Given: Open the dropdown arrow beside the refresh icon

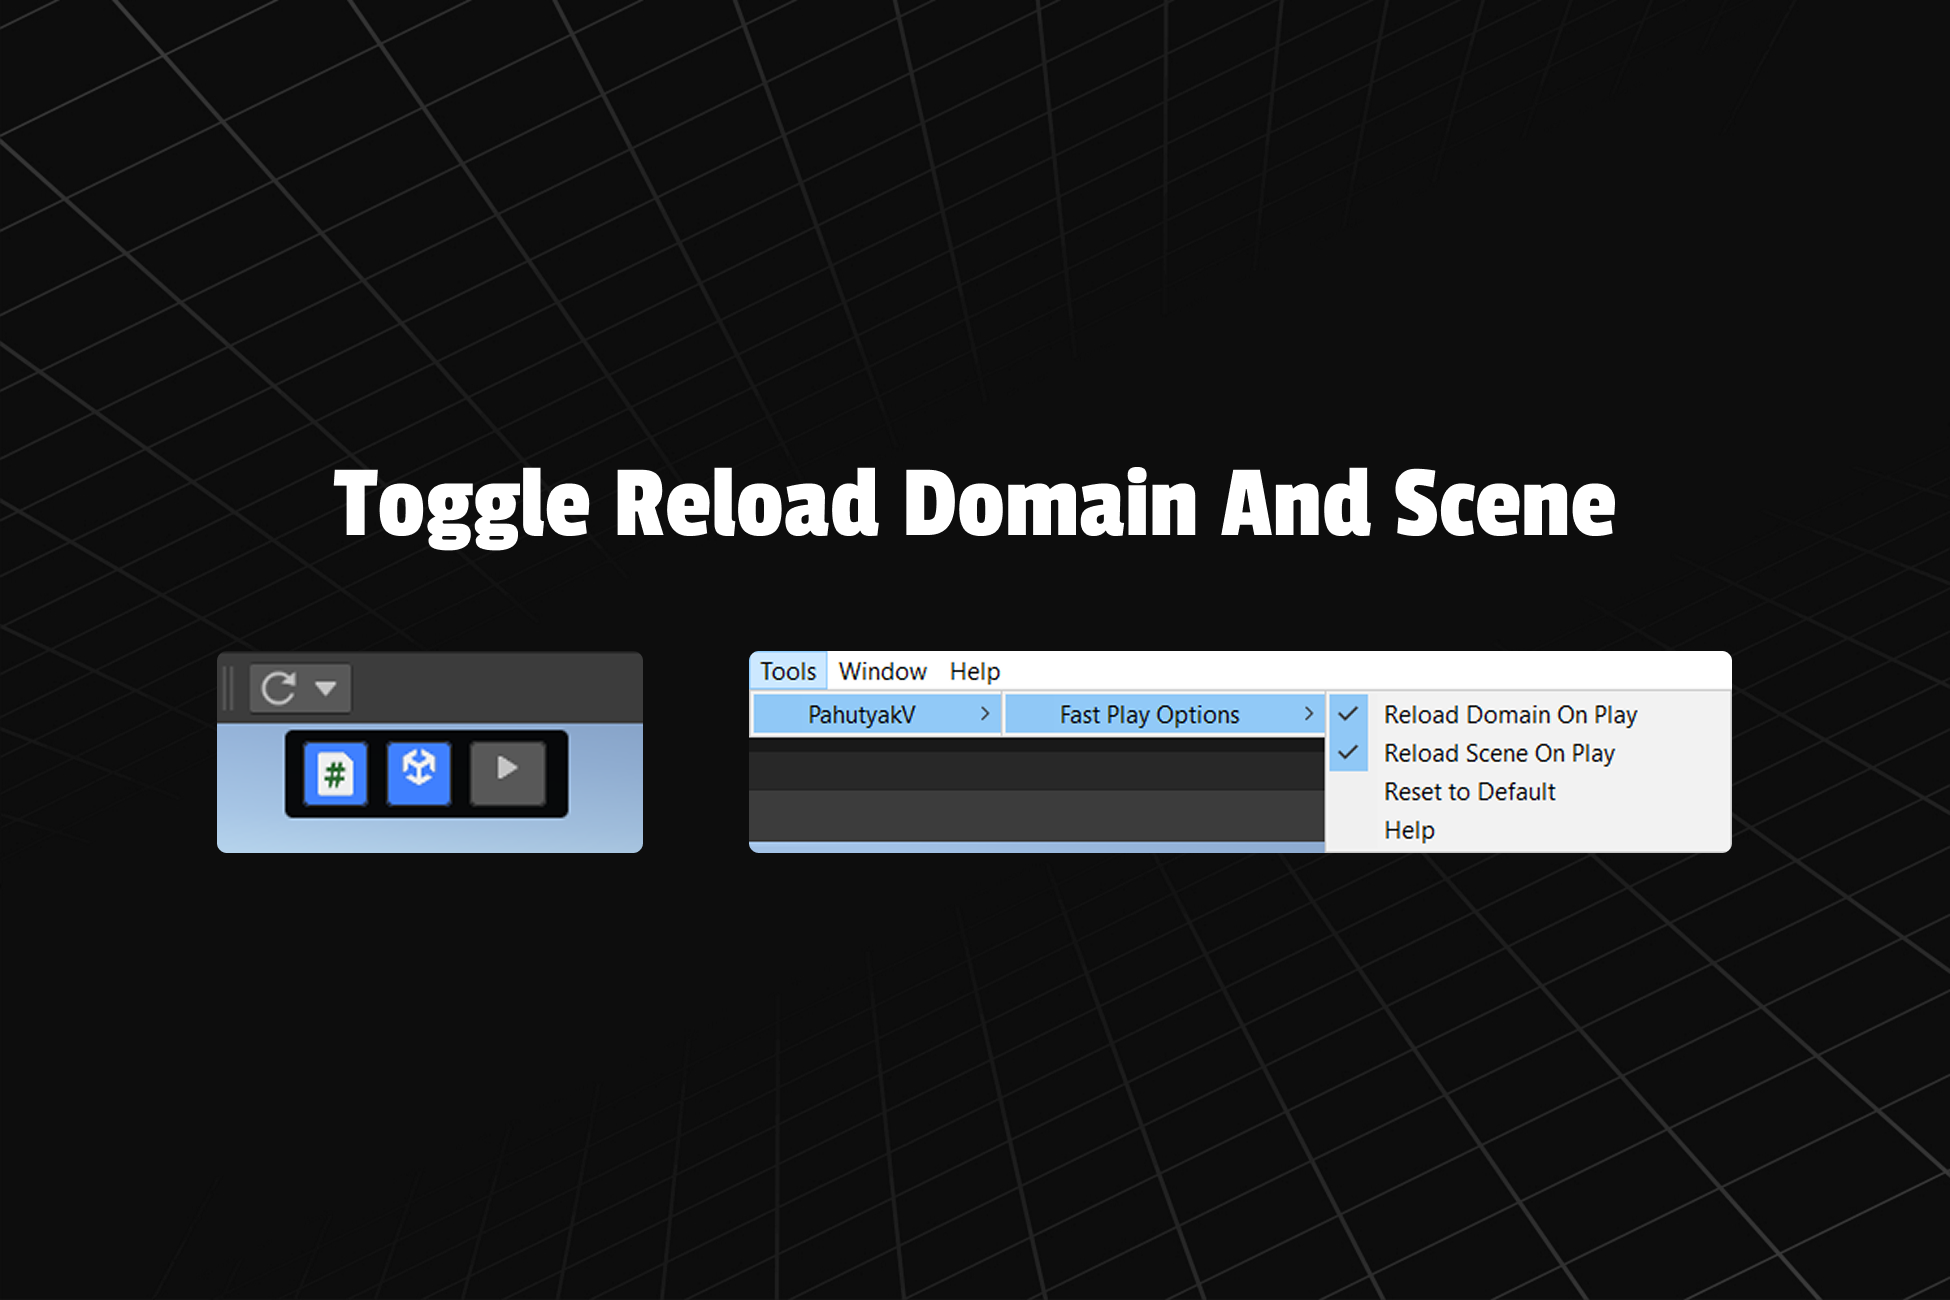Looking at the screenshot, I should (325, 688).
